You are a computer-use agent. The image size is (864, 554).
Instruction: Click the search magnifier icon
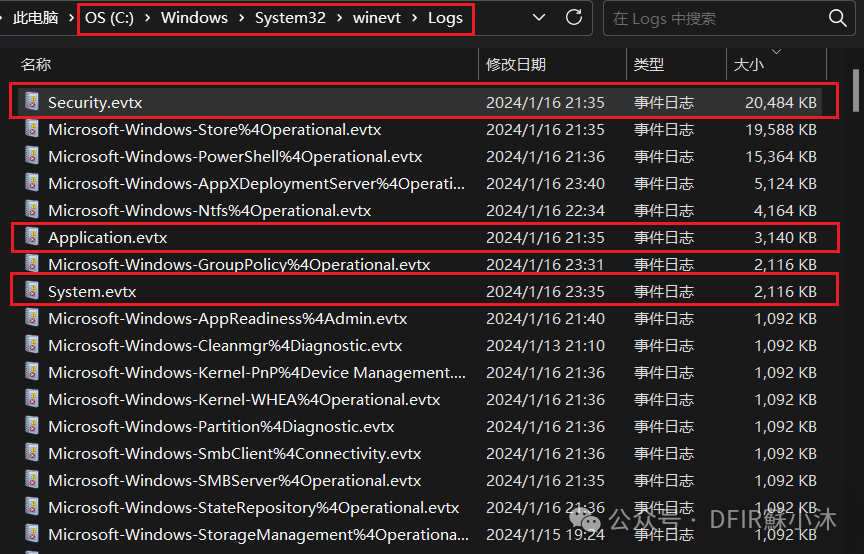pos(837,18)
